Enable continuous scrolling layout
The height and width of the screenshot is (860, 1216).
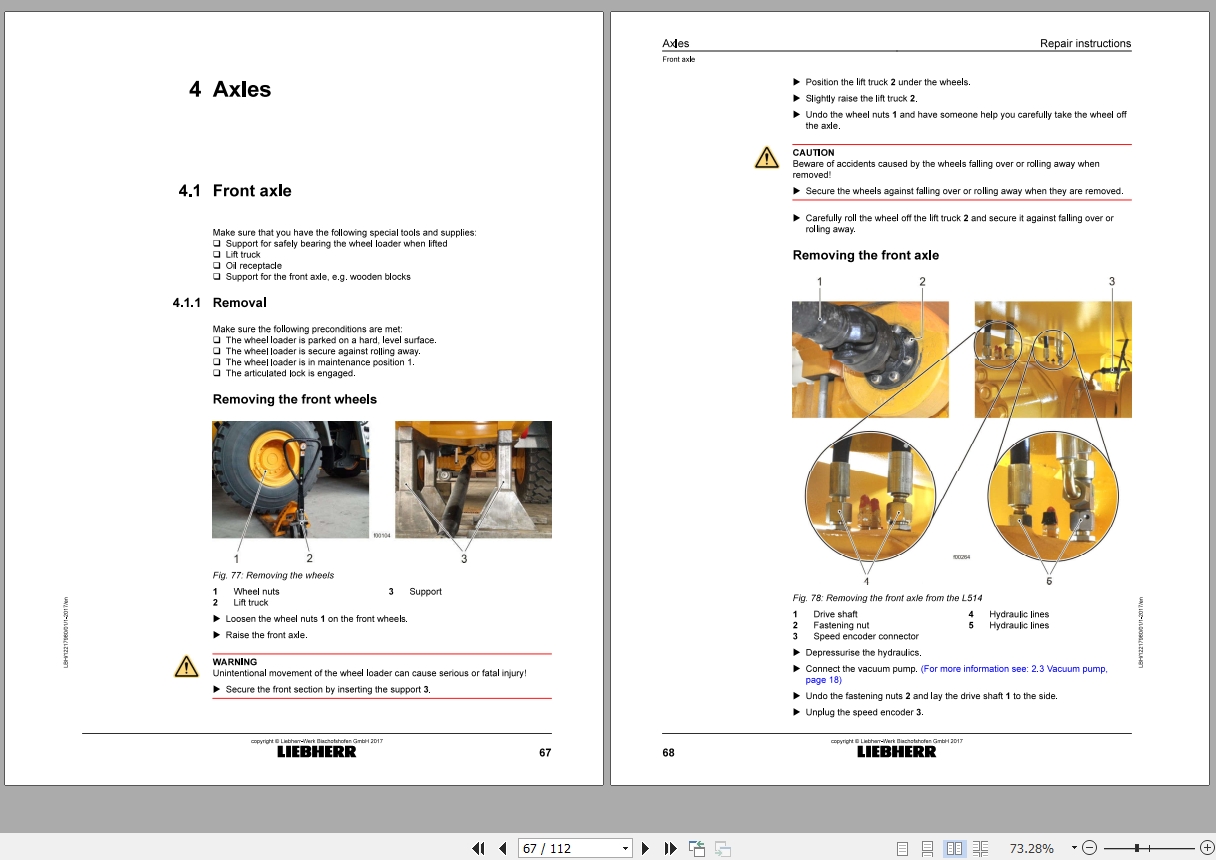pyautogui.click(x=928, y=847)
